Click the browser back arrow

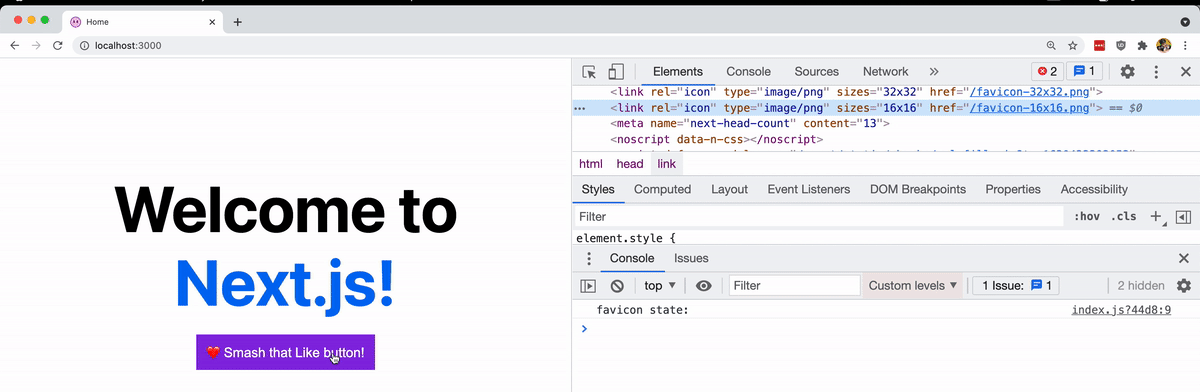[x=15, y=45]
